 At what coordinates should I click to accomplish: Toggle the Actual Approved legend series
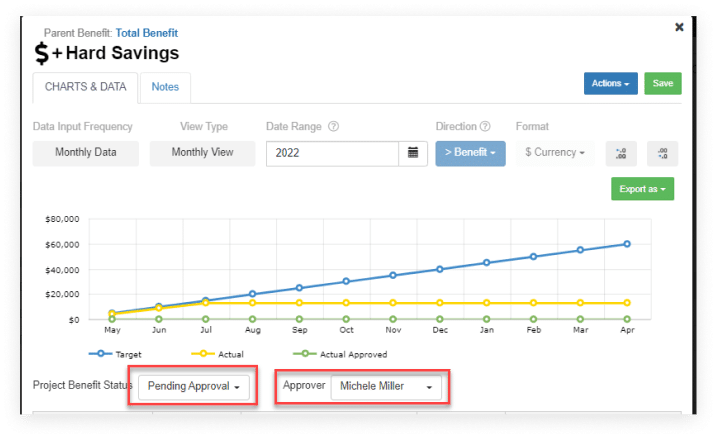tap(336, 353)
